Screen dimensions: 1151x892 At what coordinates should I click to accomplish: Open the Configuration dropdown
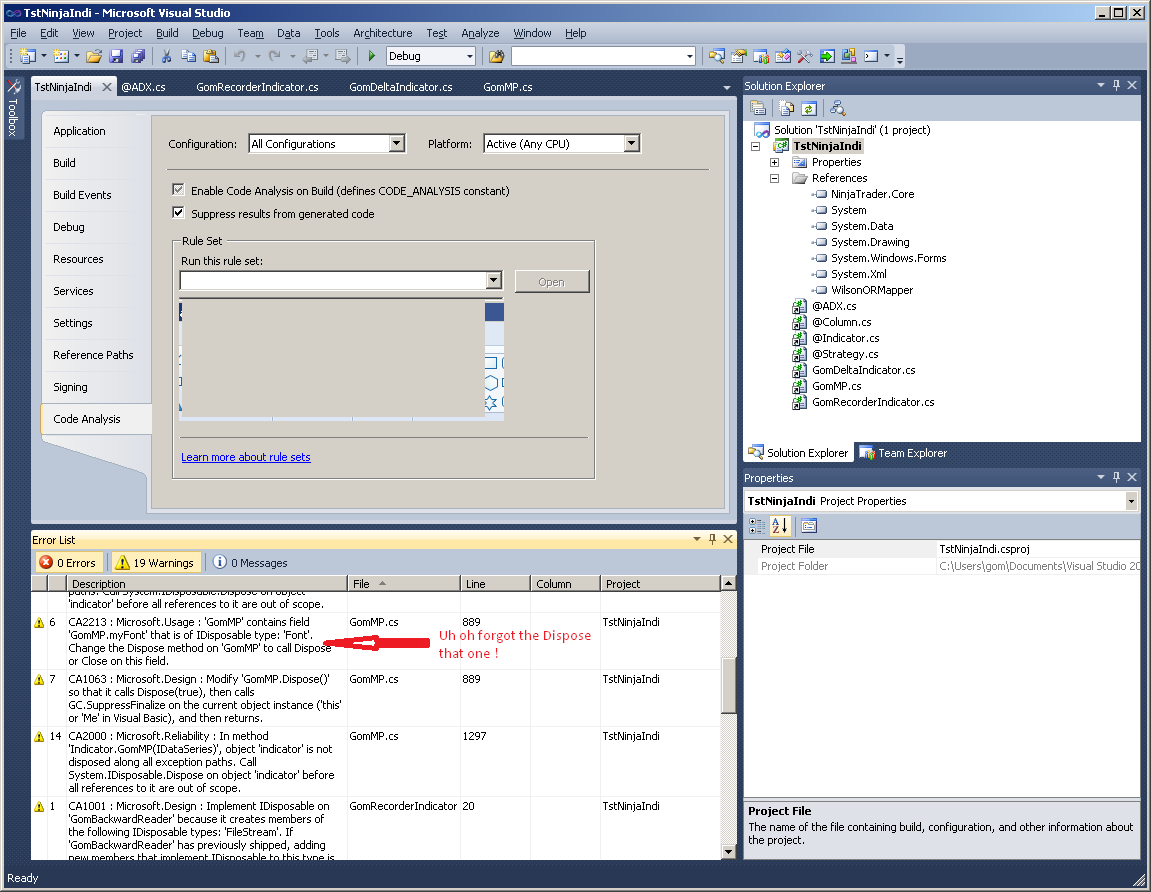397,143
